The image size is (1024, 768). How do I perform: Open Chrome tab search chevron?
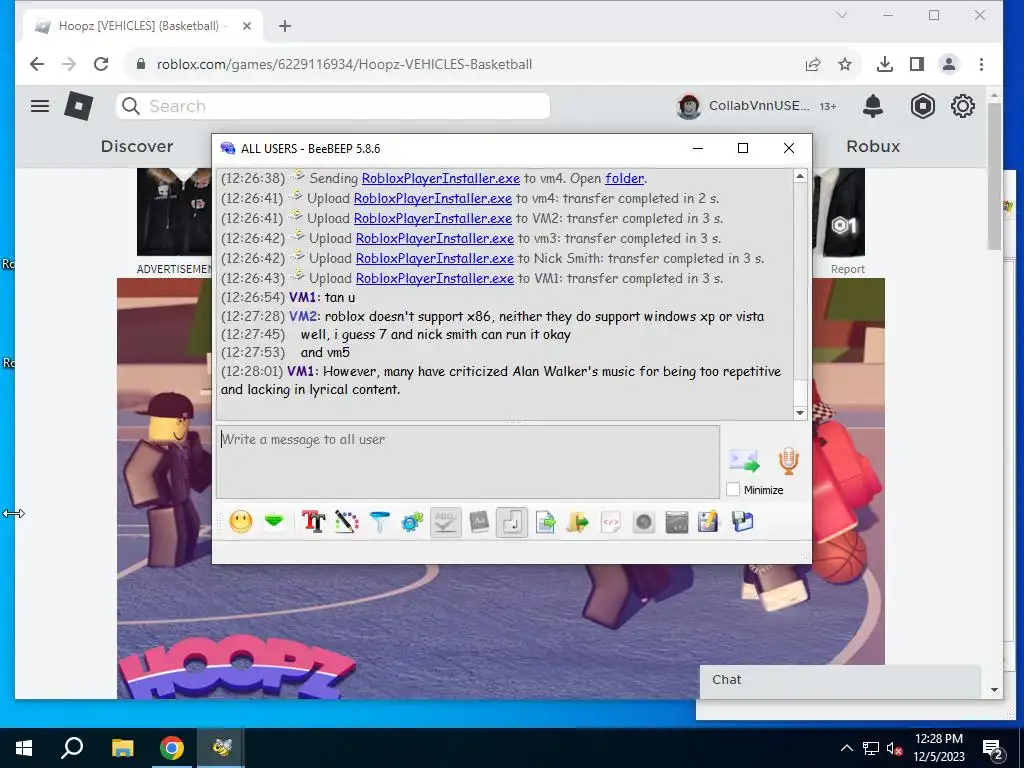(x=842, y=15)
